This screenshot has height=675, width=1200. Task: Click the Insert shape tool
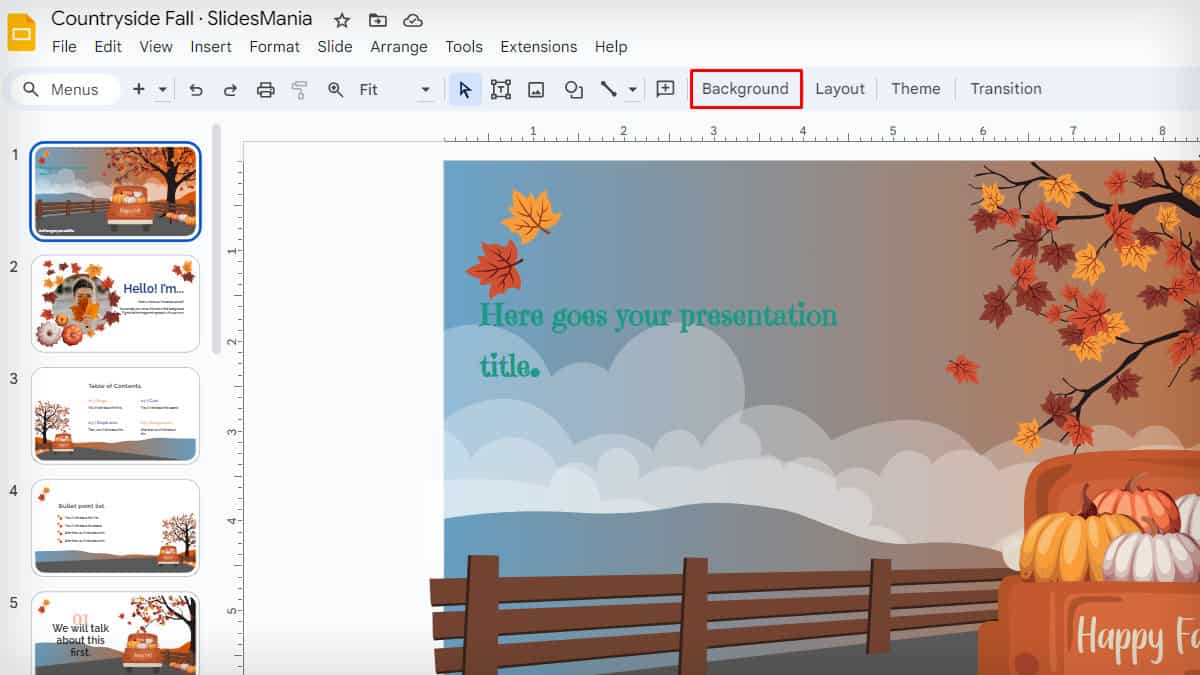pos(573,89)
